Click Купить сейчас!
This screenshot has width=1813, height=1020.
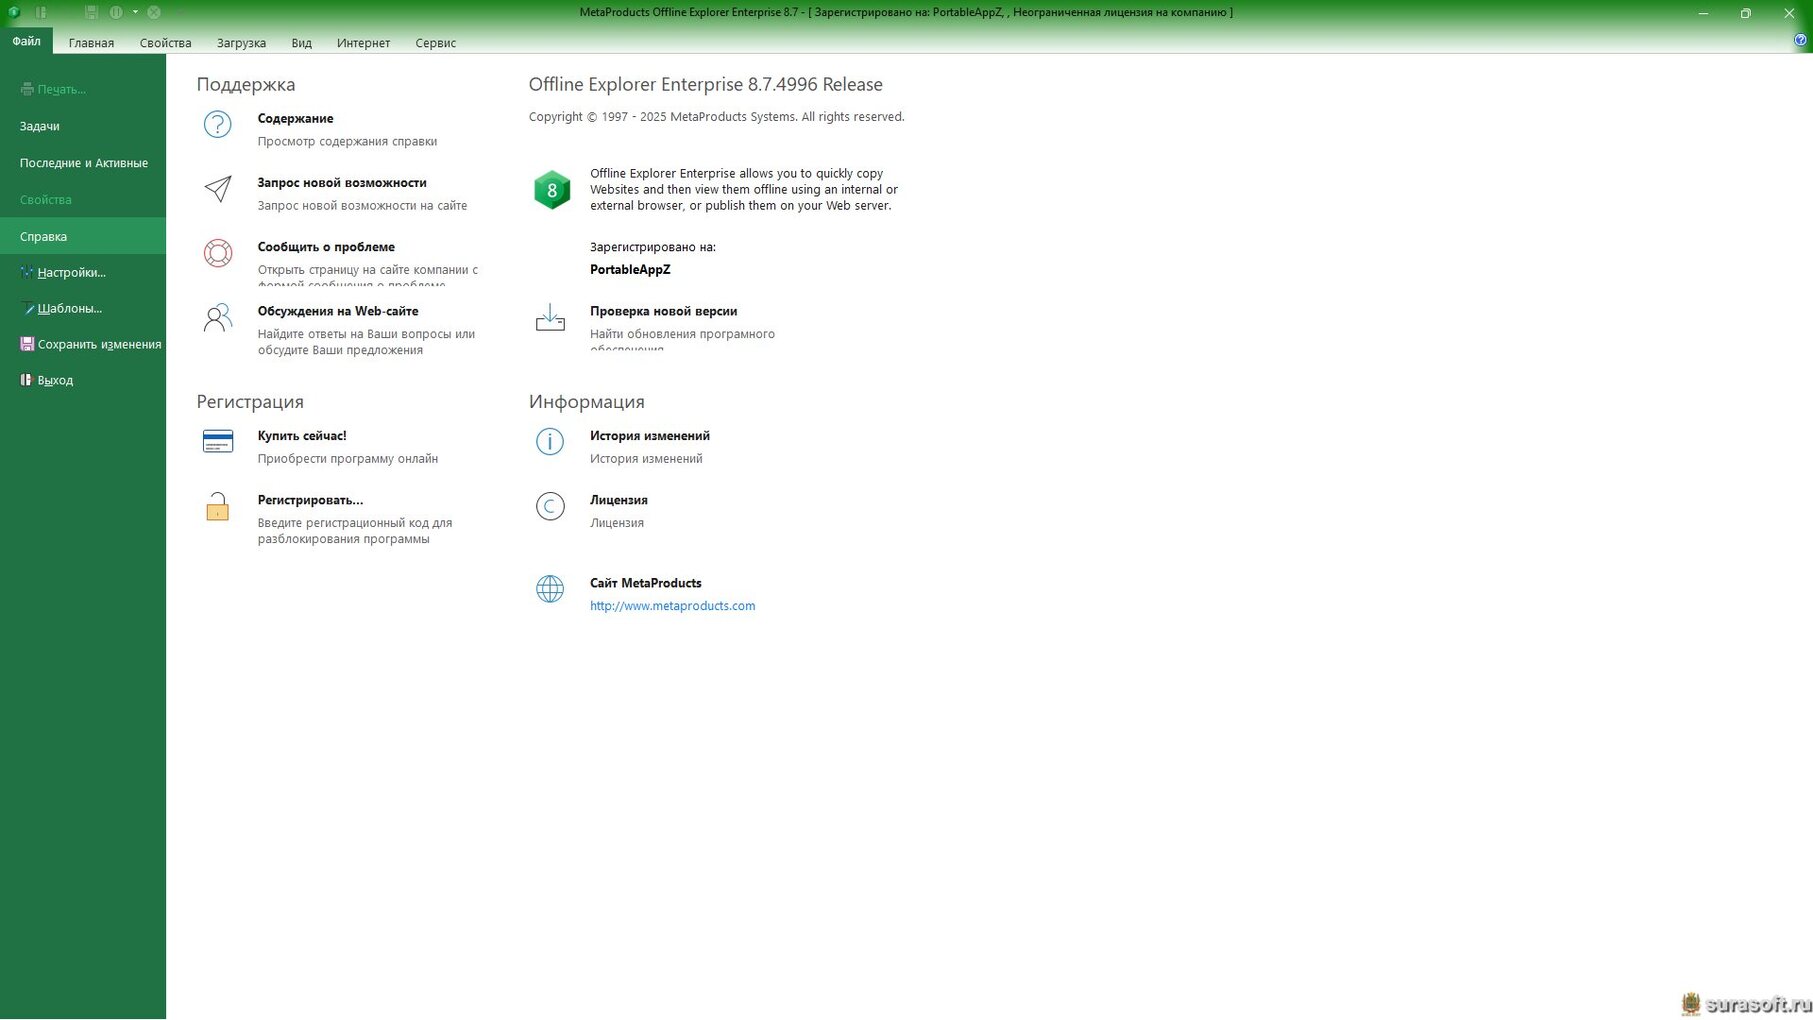tap(302, 435)
